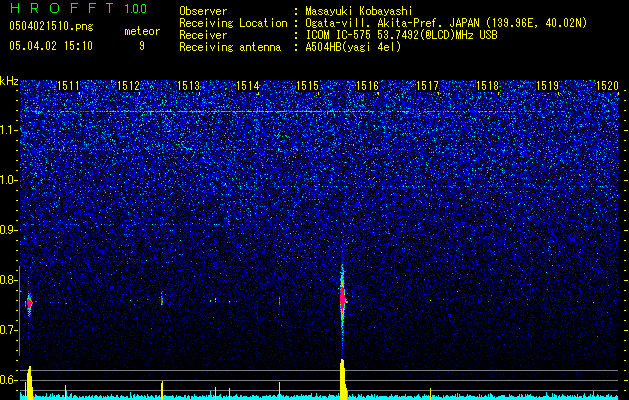Viewport: 629px width, 400px height.
Task: Click time marker 1516 on the time axis
Action: (367, 86)
